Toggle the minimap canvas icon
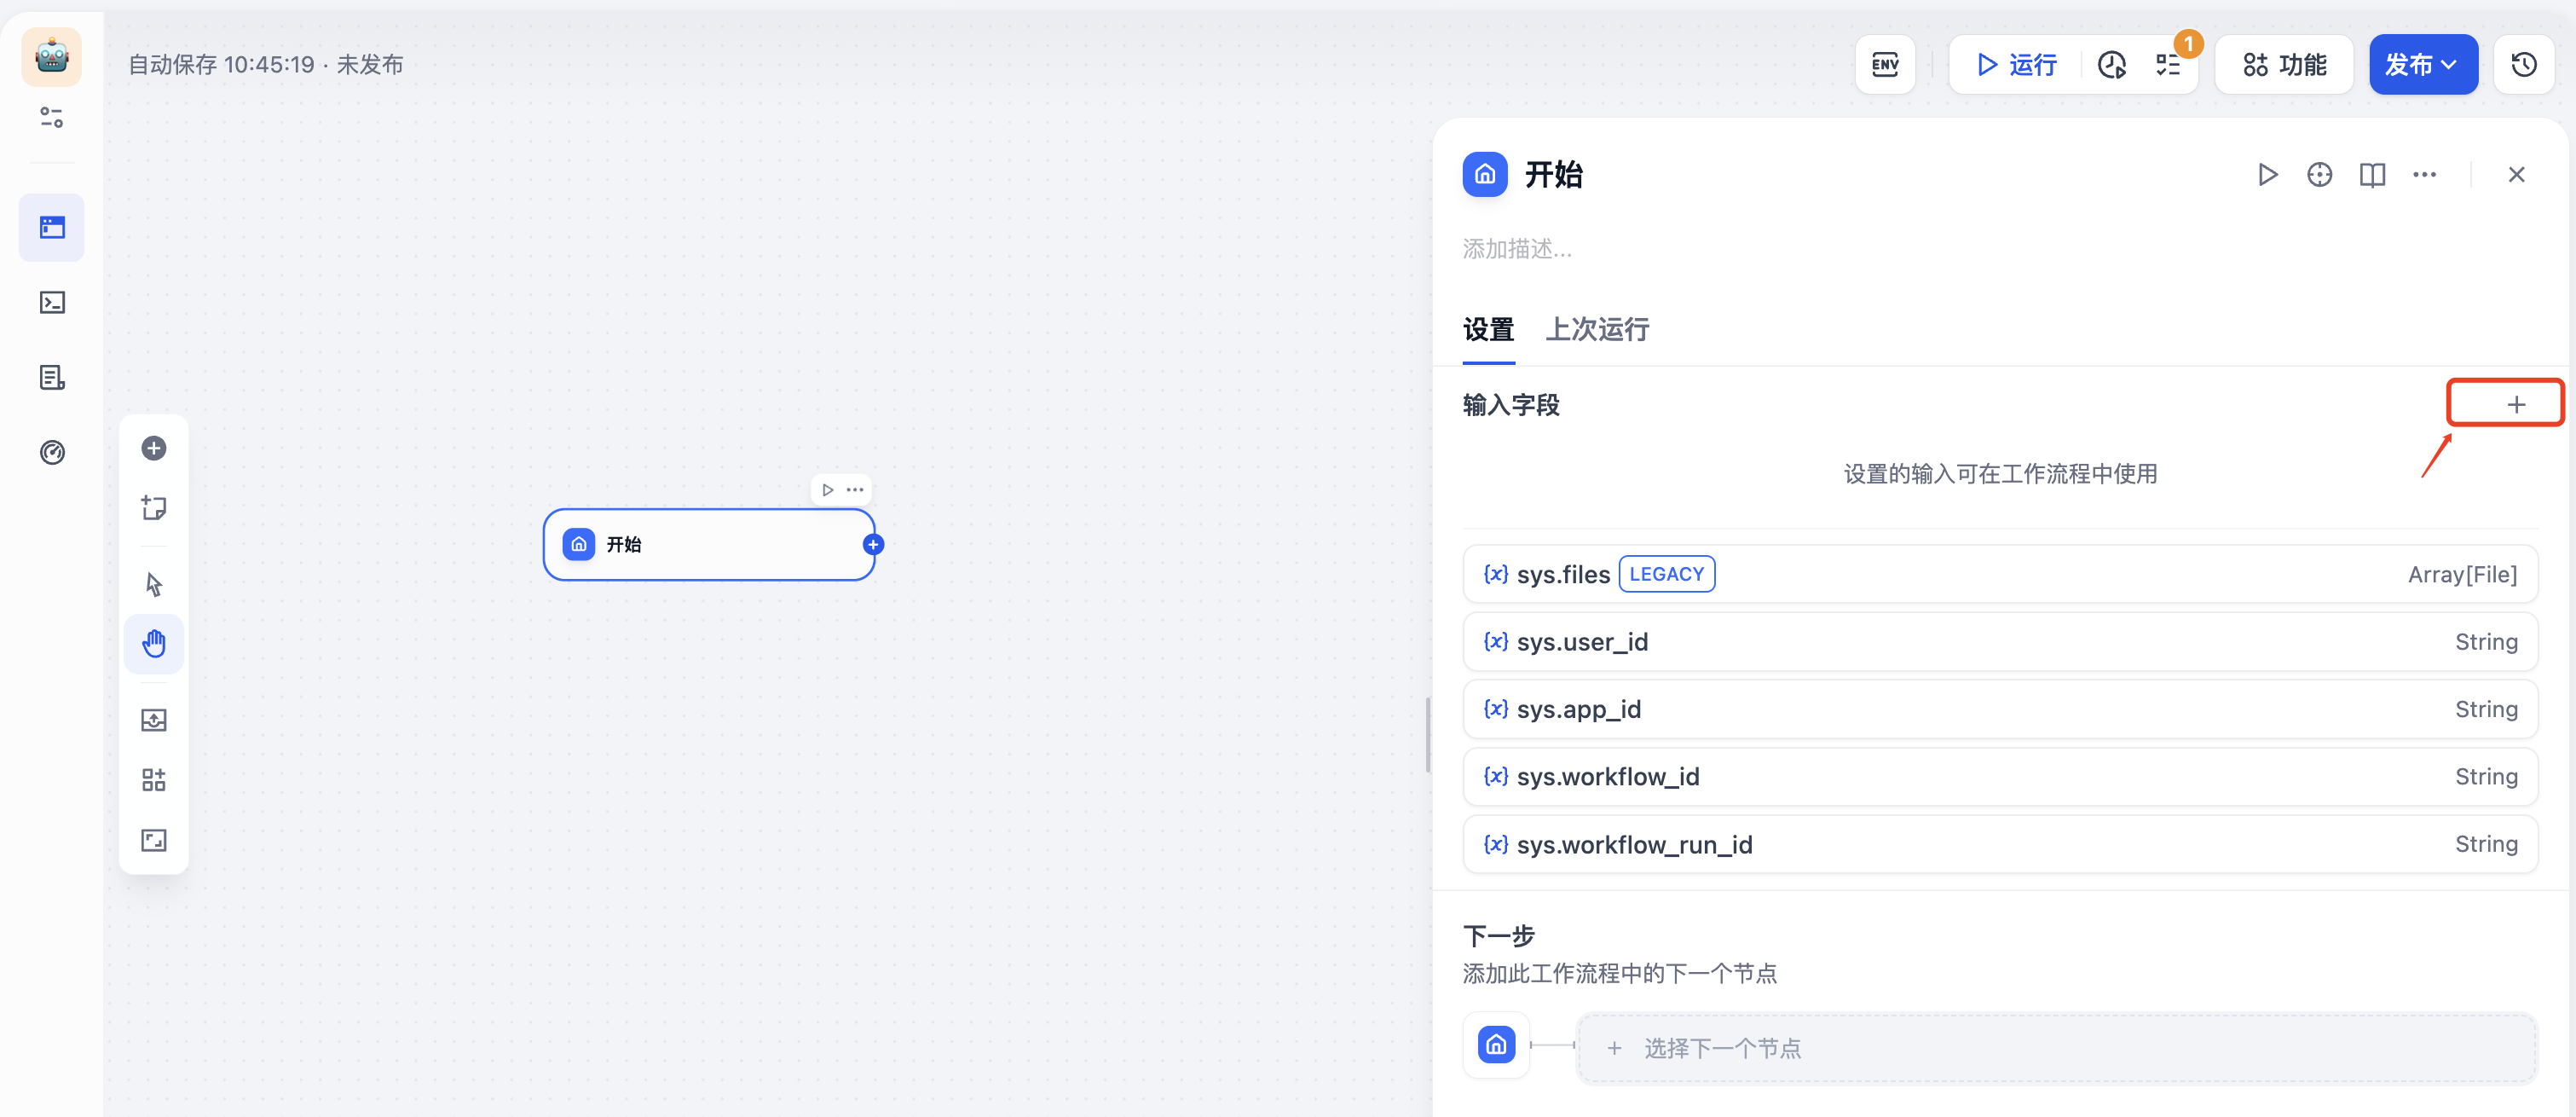 (153, 840)
